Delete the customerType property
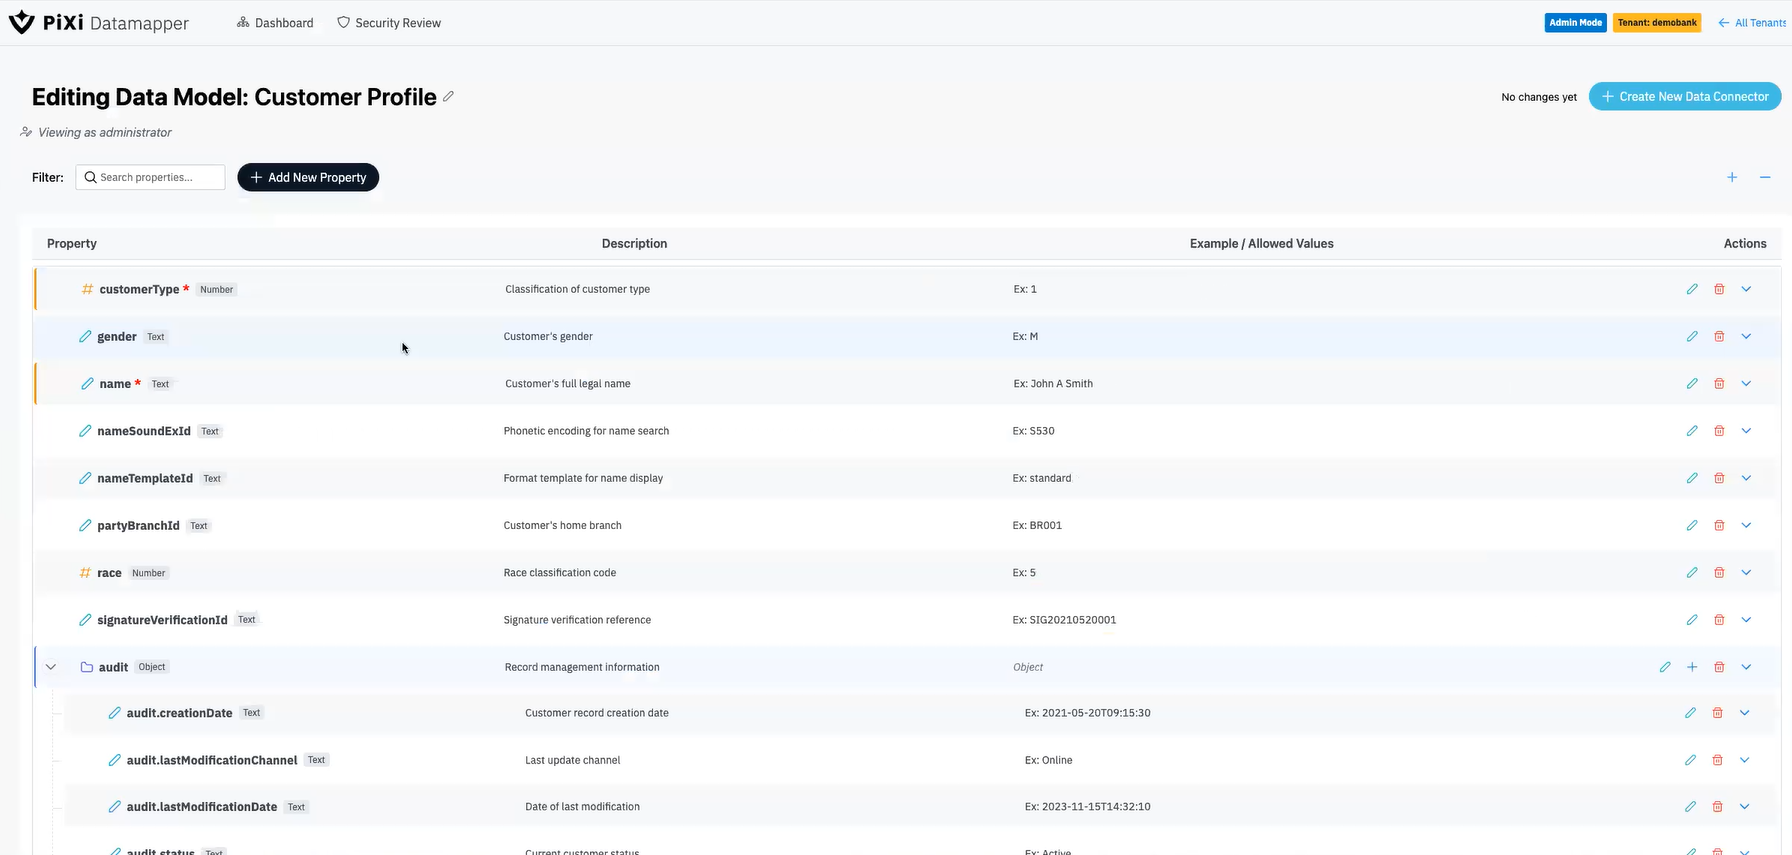This screenshot has width=1792, height=855. pyautogui.click(x=1719, y=289)
